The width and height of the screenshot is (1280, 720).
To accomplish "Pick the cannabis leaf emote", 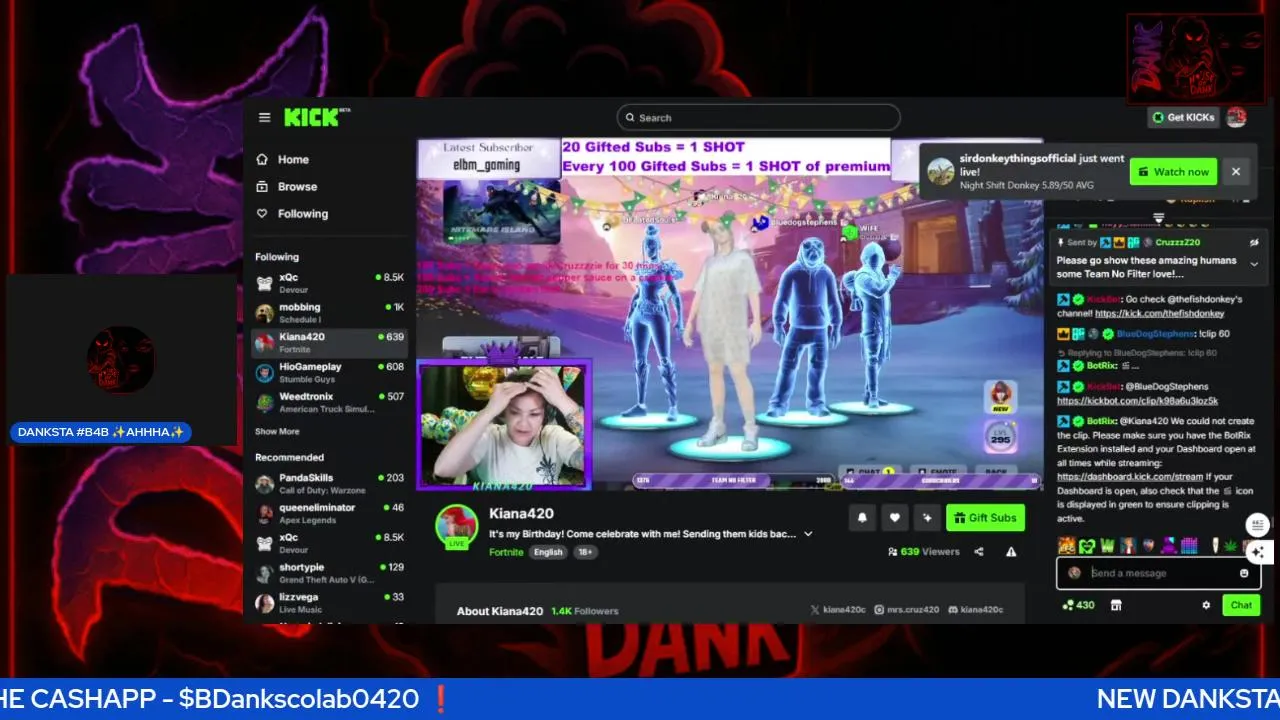I will point(1230,546).
